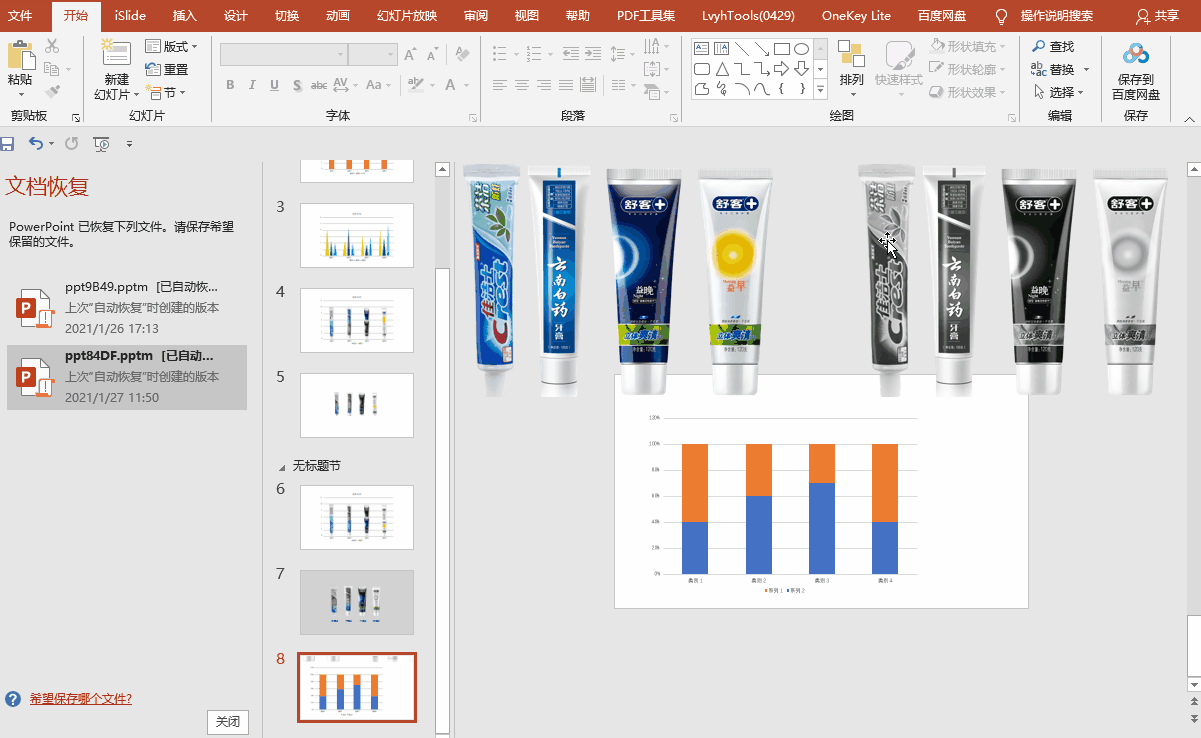Click the Close (关闭) button in recovery pane
1201x738 pixels.
point(228,721)
